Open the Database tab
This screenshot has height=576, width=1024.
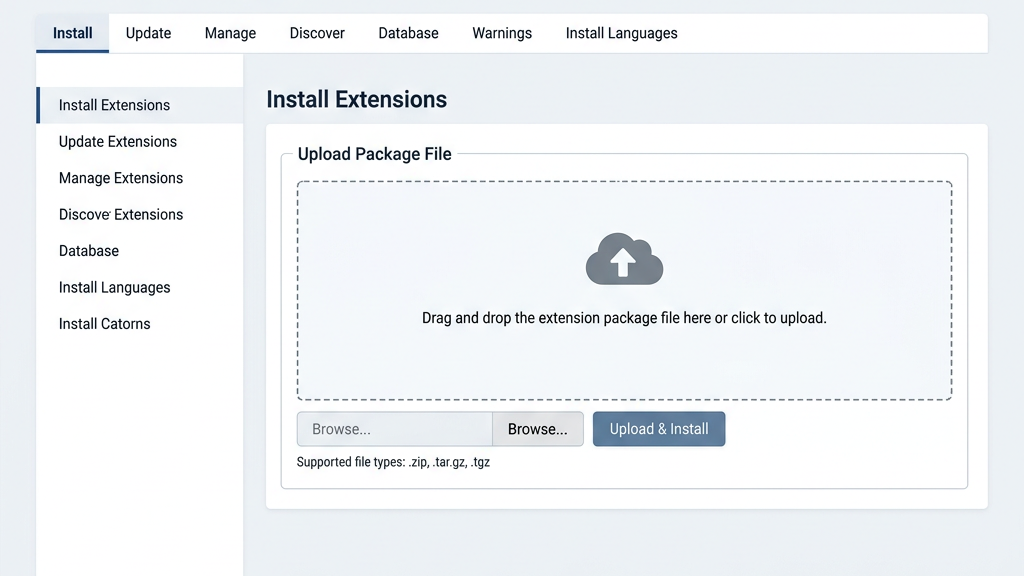pyautogui.click(x=408, y=32)
